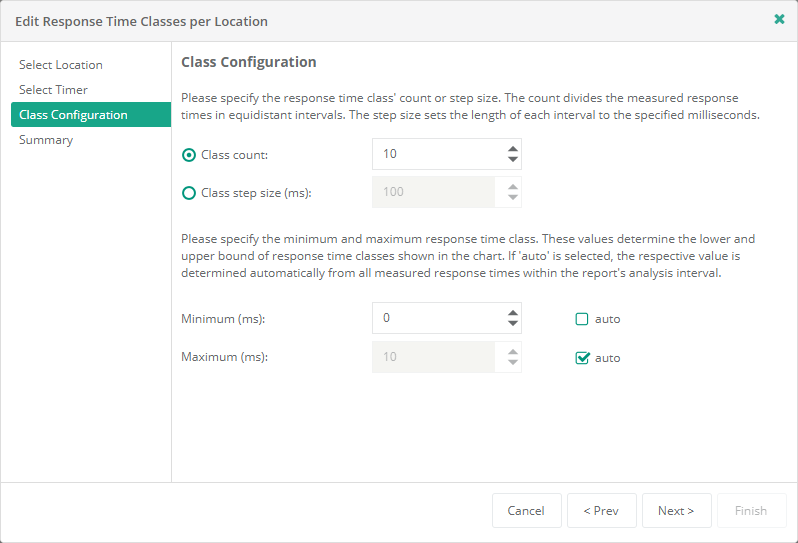Choose the Class step size radio button
The height and width of the screenshot is (543, 798).
click(x=189, y=193)
